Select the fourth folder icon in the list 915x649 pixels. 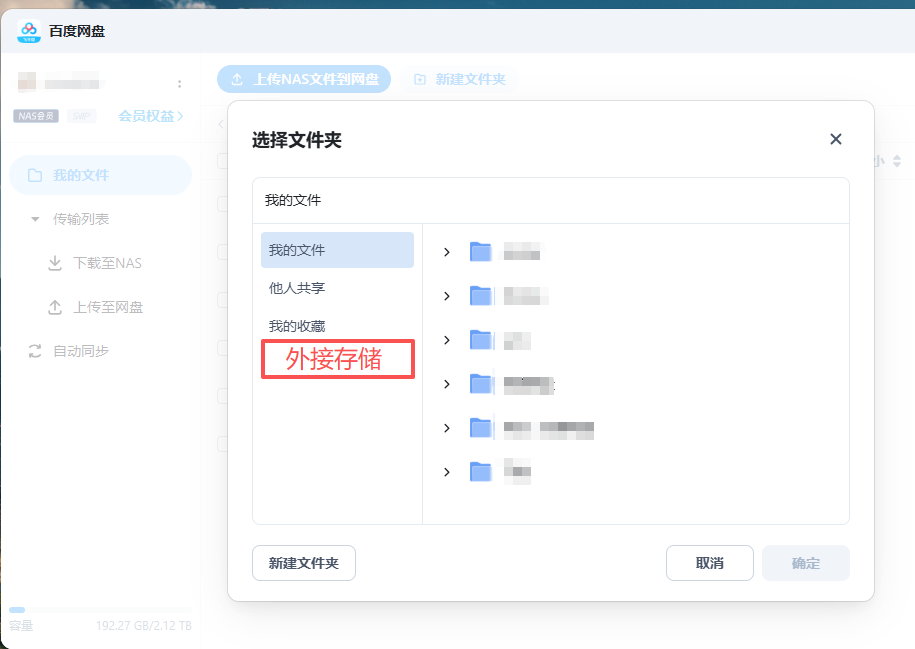pyautogui.click(x=481, y=383)
